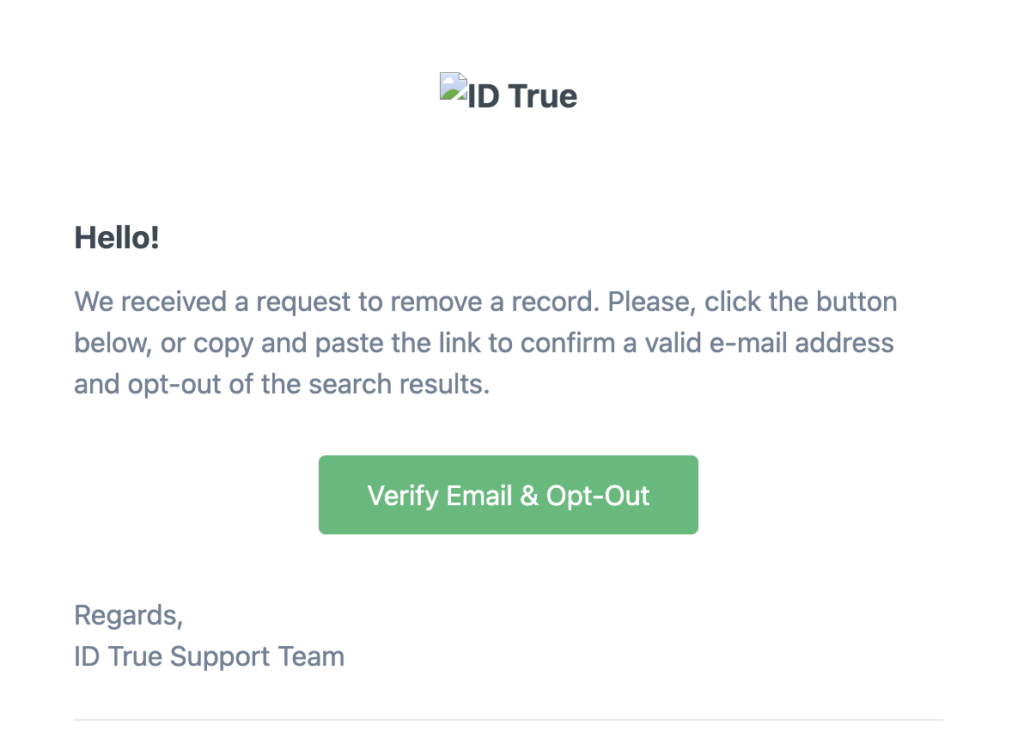Click the word "record" in the first line

[551, 301]
